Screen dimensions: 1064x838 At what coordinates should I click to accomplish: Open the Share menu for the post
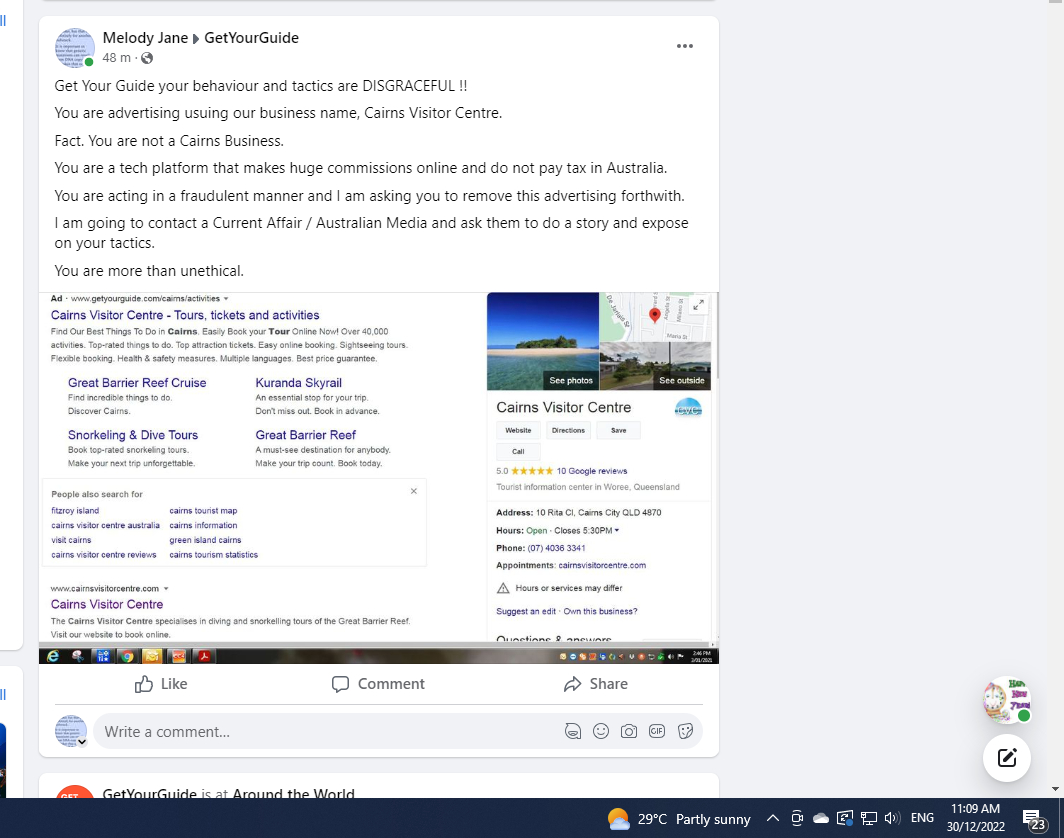[x=595, y=684]
